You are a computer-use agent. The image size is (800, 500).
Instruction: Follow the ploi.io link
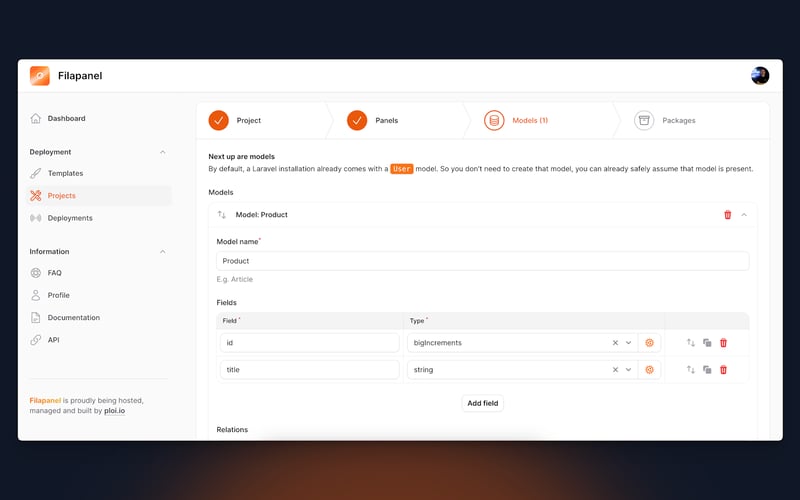(114, 411)
